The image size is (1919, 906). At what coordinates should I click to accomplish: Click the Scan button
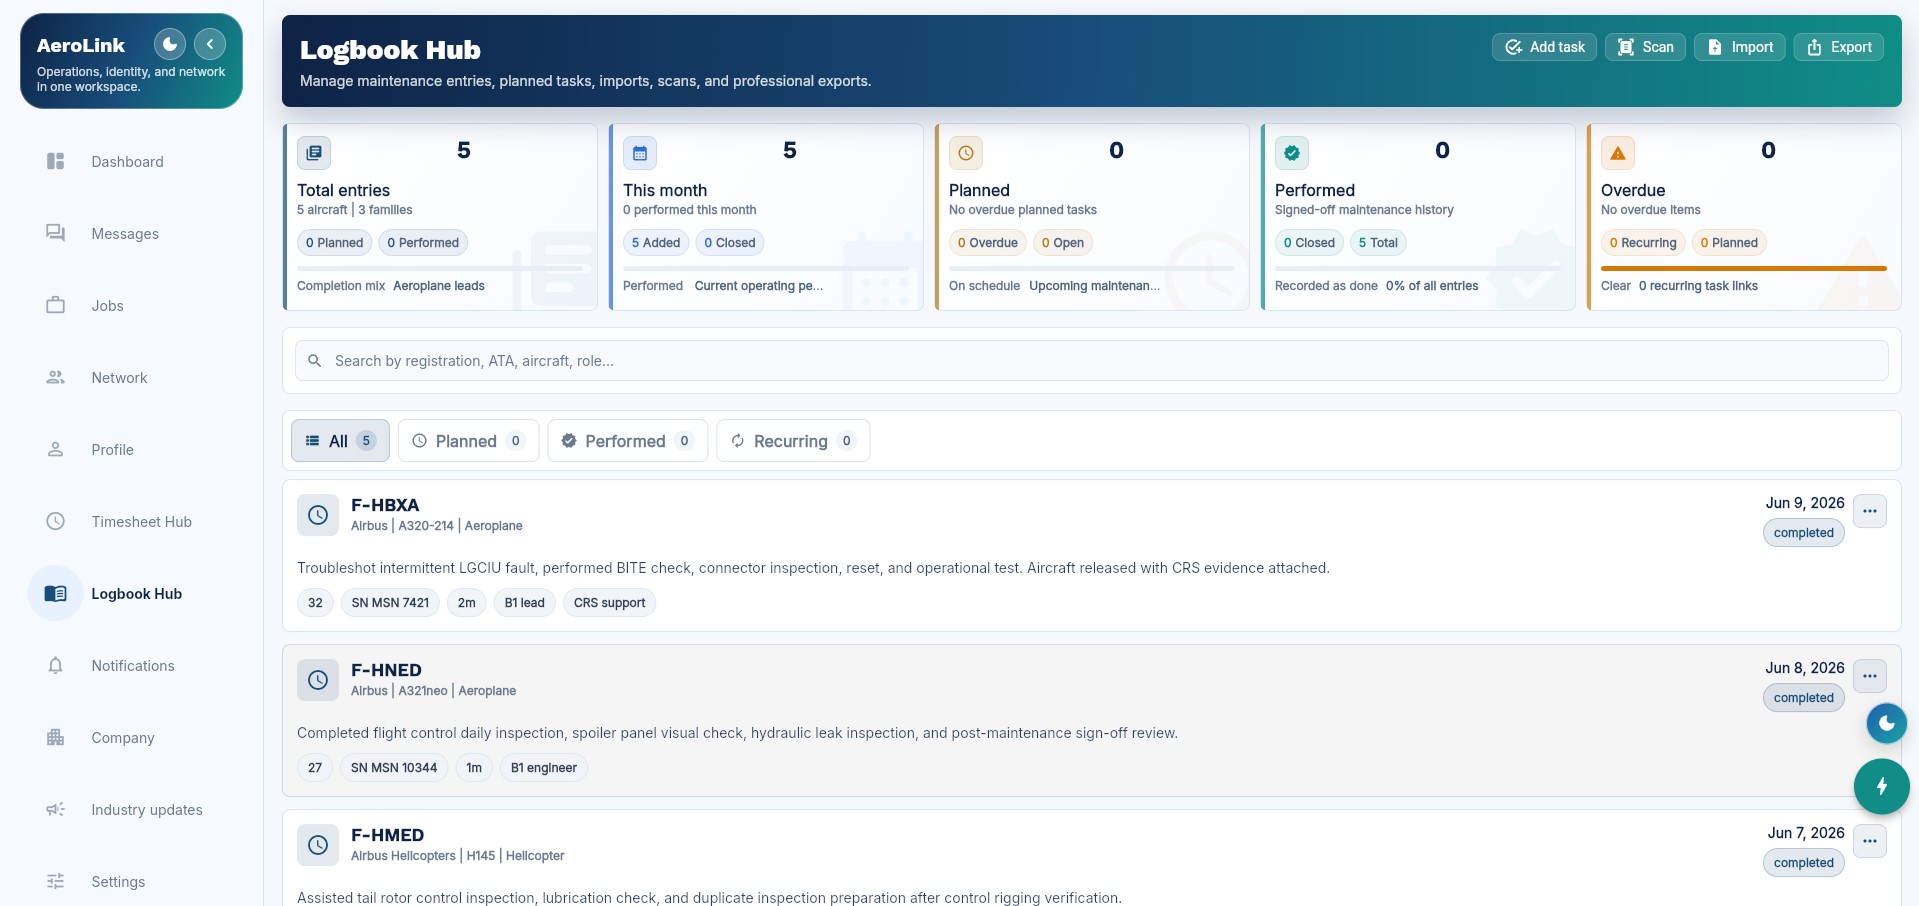click(x=1645, y=47)
